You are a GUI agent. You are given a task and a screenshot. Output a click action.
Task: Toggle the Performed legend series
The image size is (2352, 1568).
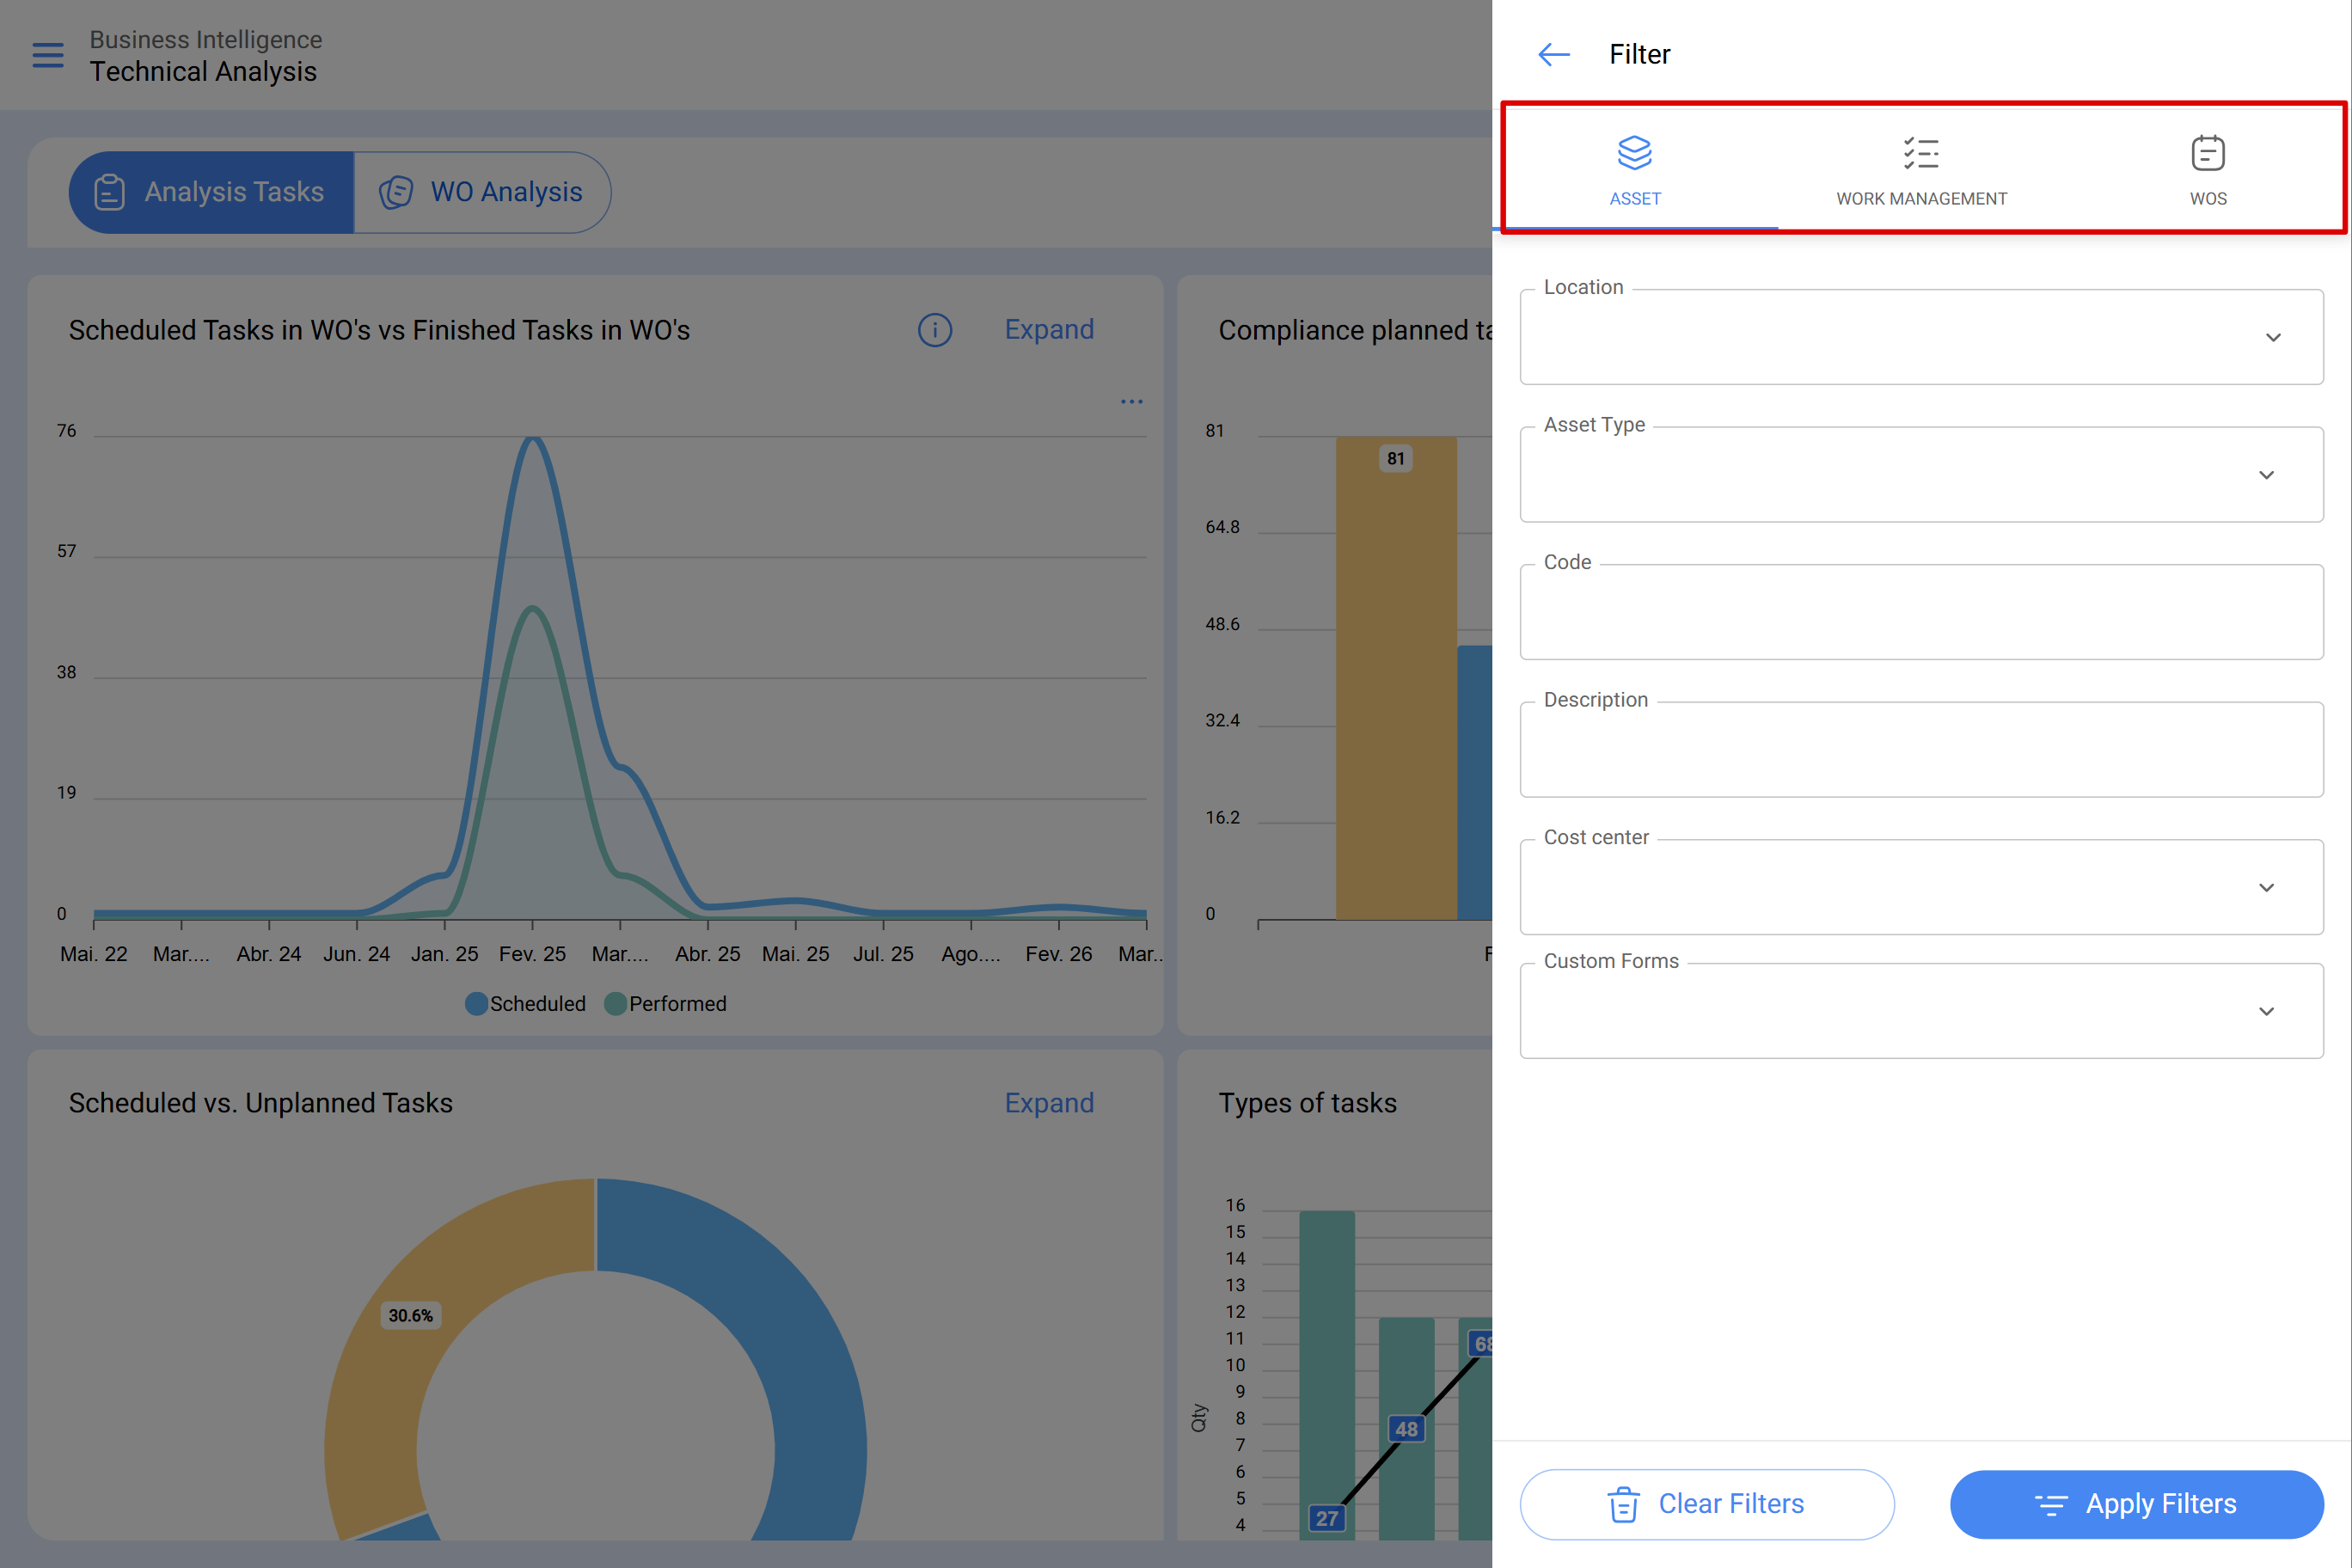coord(666,1004)
